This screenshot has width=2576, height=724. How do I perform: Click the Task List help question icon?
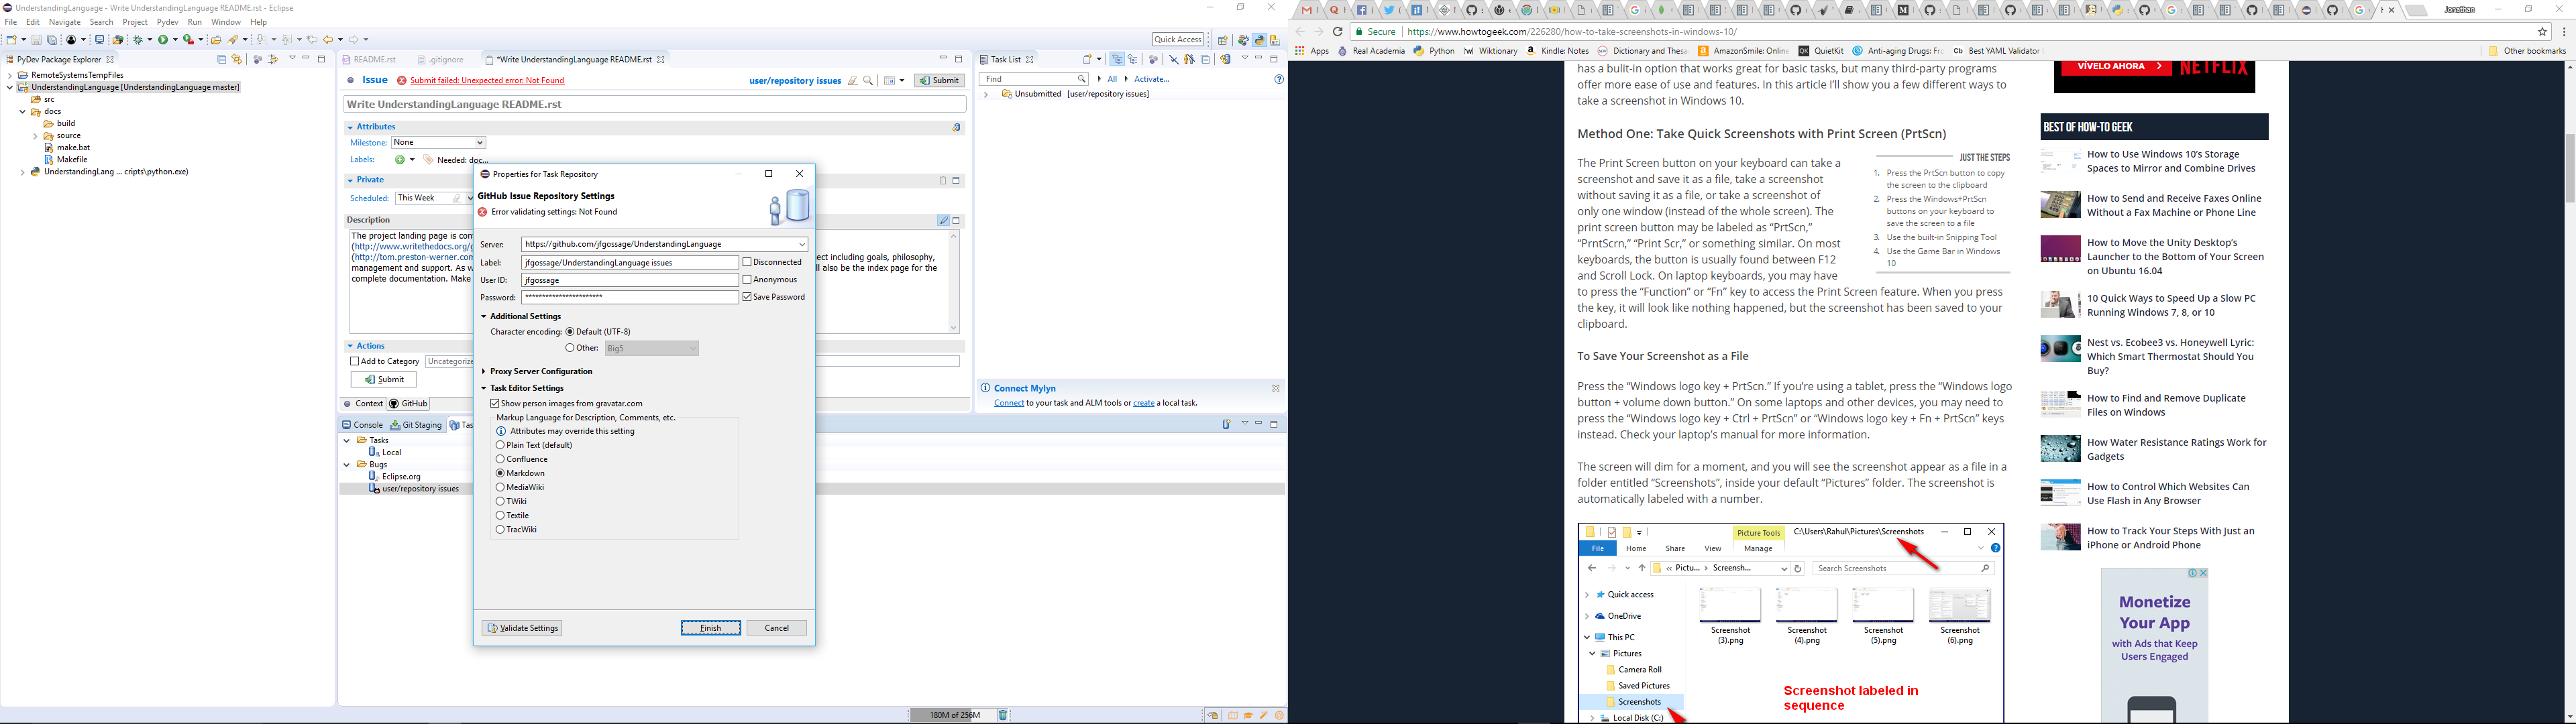pyautogui.click(x=1280, y=79)
